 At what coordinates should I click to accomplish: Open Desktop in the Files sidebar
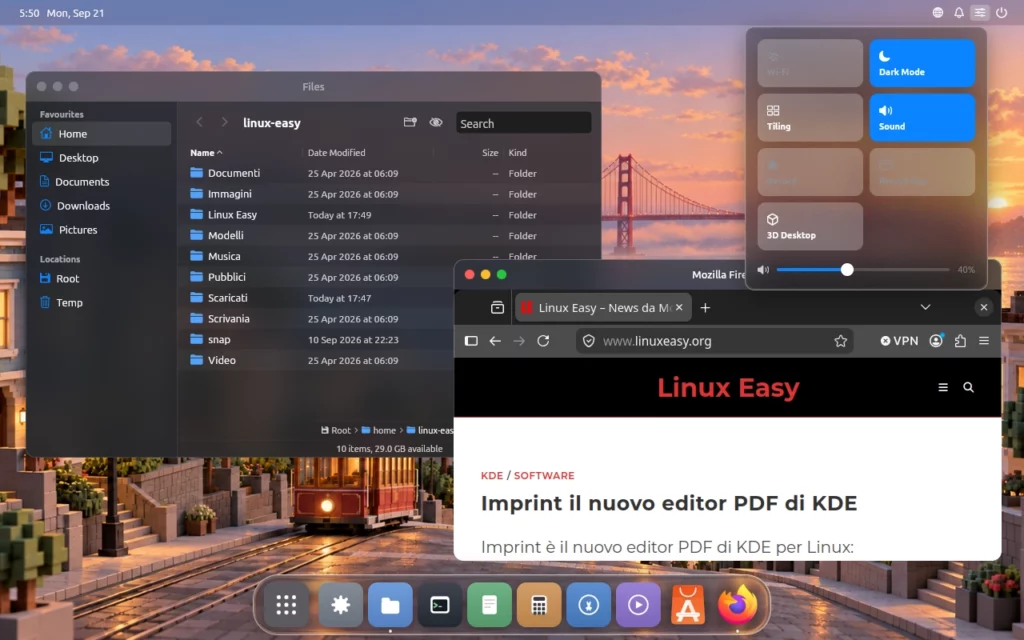[102, 158]
